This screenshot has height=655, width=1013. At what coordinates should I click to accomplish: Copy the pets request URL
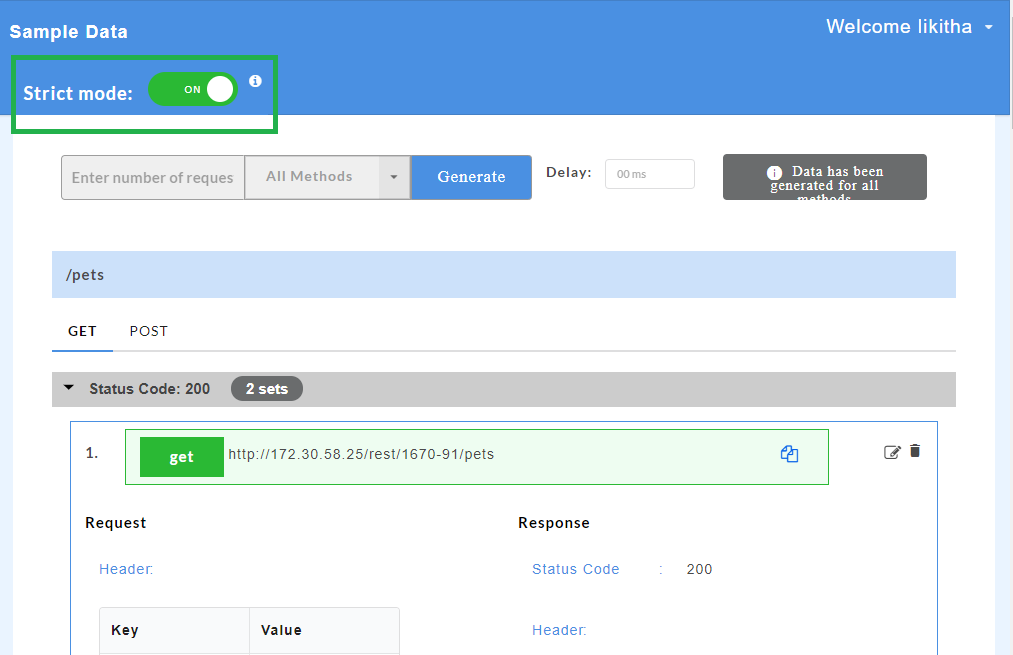pos(789,454)
